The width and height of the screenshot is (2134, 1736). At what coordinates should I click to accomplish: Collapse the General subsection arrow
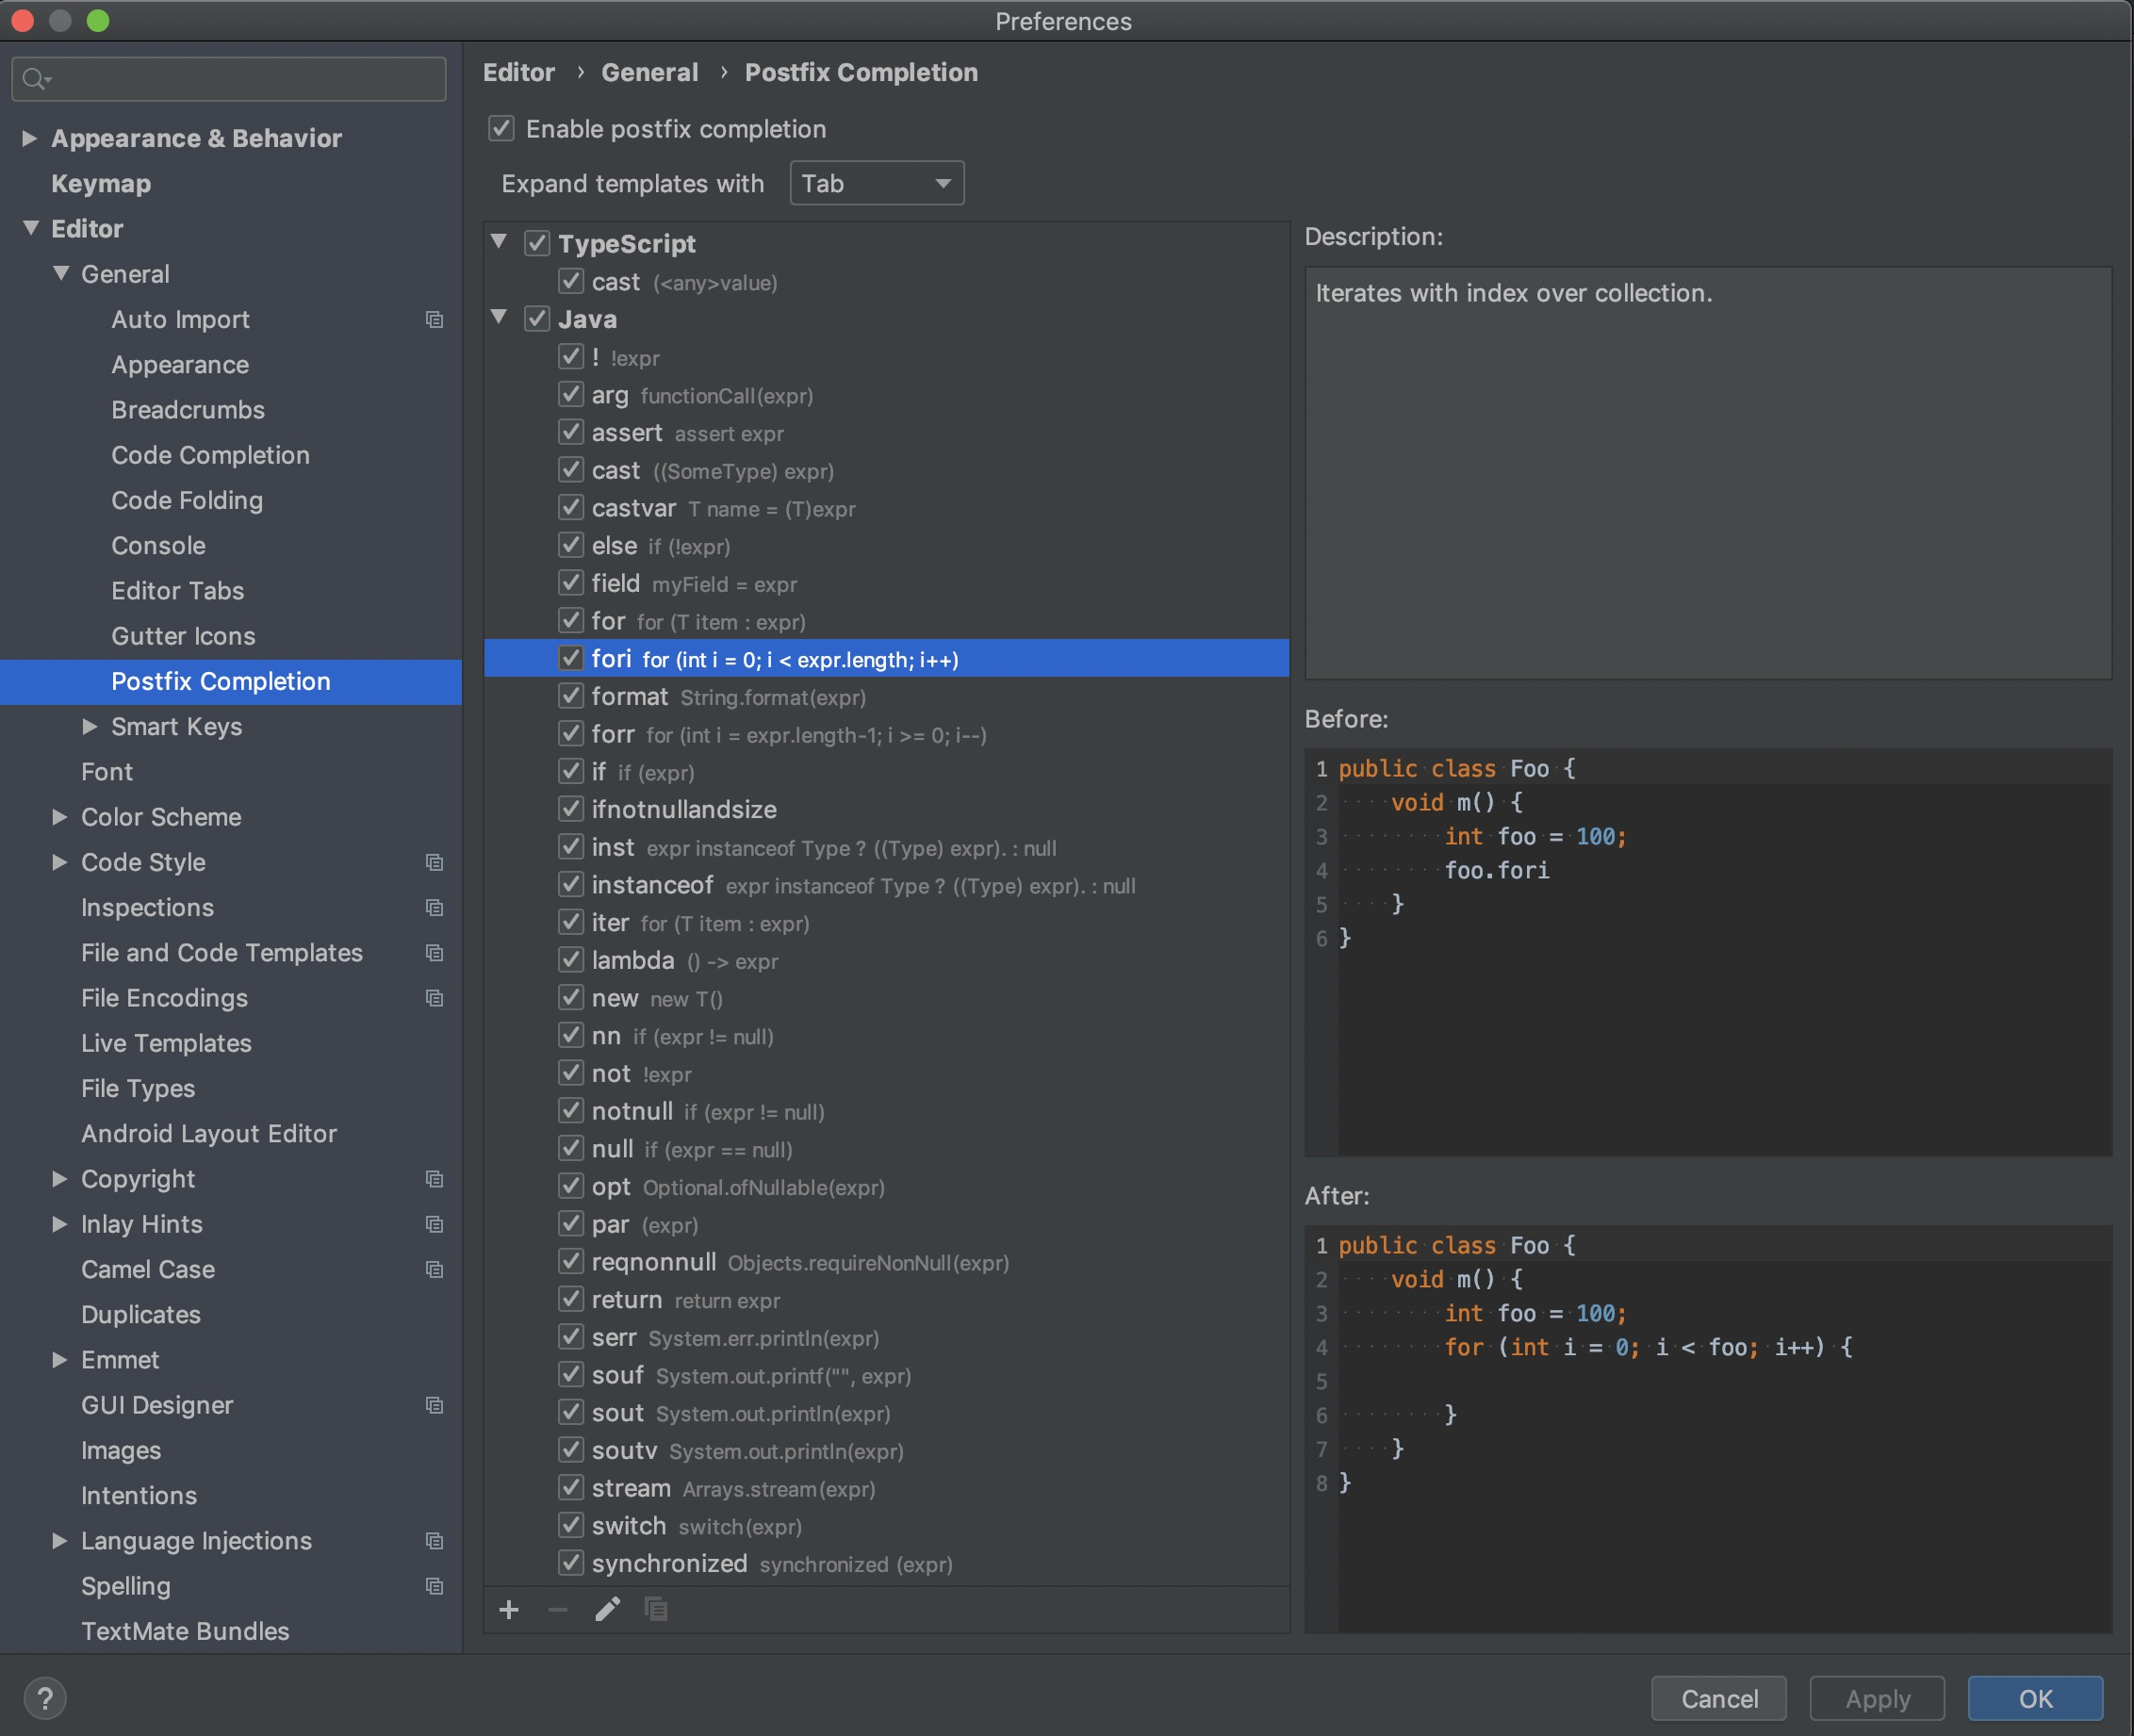61,273
